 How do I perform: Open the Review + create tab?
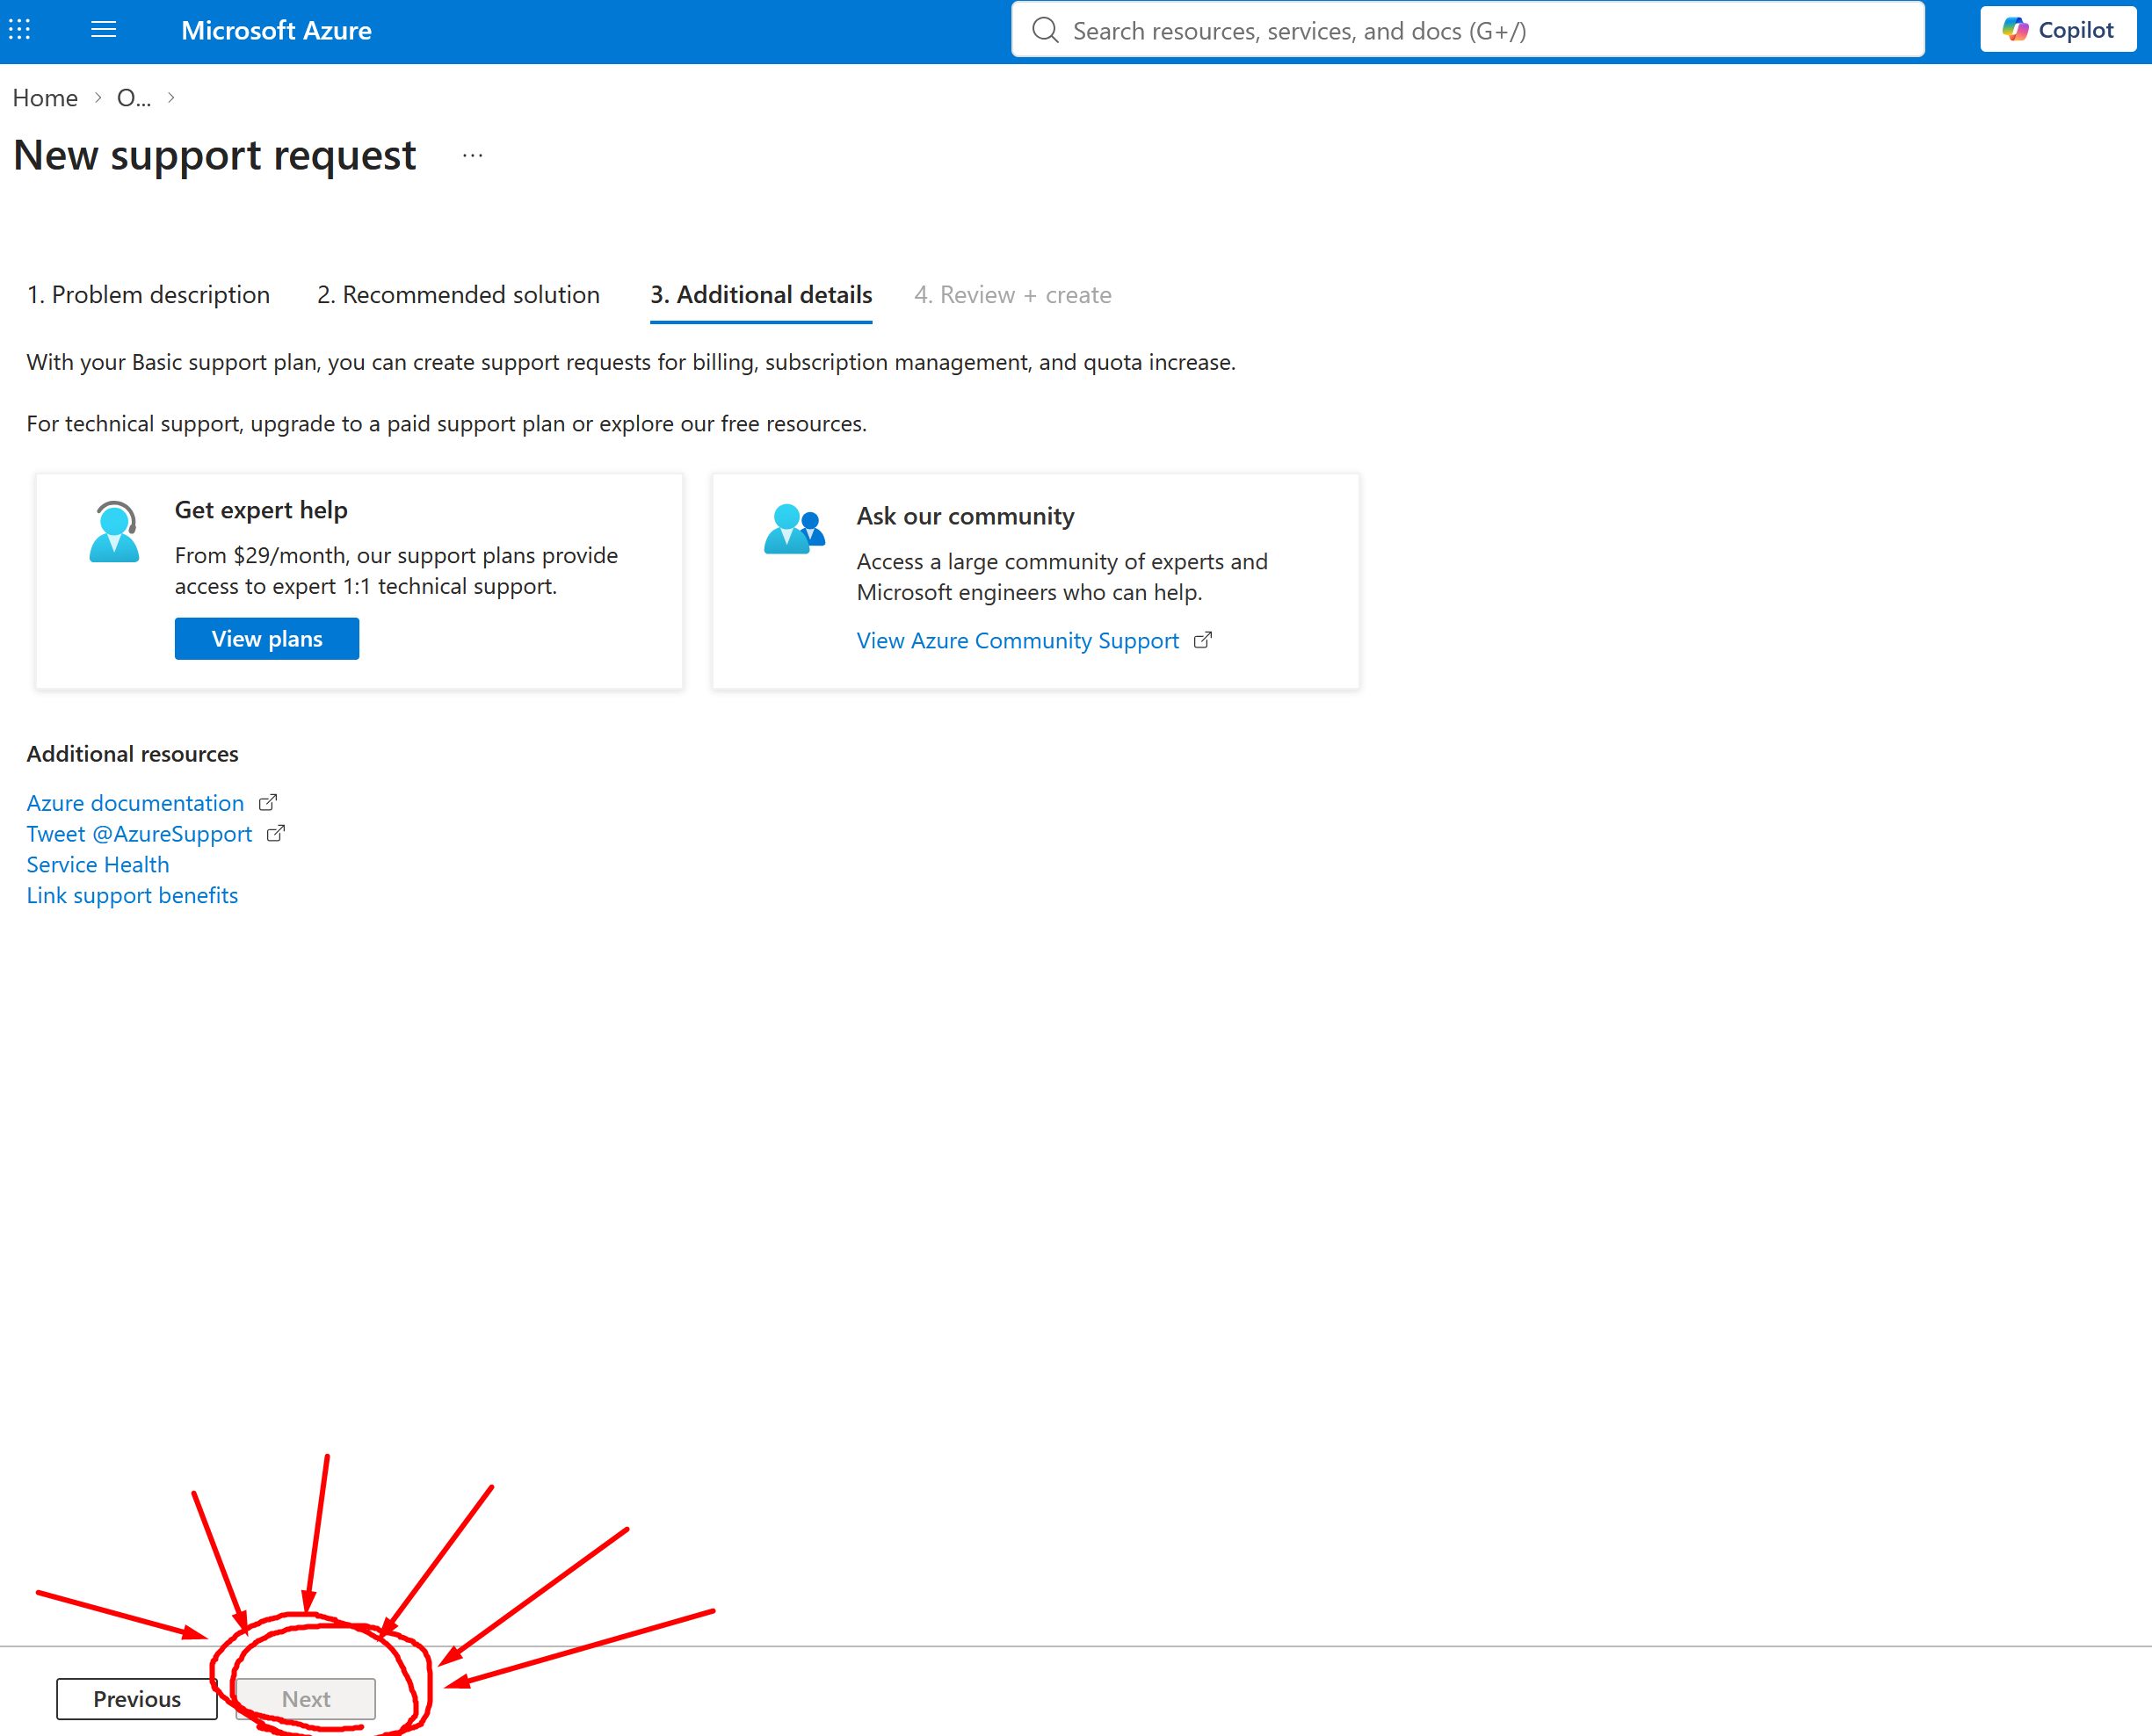tap(1013, 295)
